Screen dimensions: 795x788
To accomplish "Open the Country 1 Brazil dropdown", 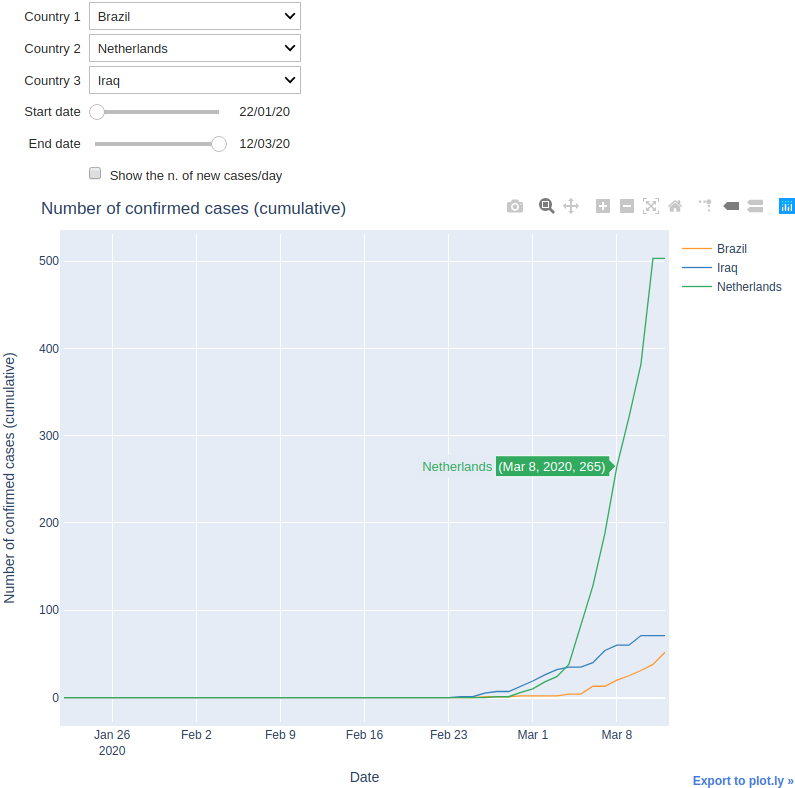I will point(195,16).
